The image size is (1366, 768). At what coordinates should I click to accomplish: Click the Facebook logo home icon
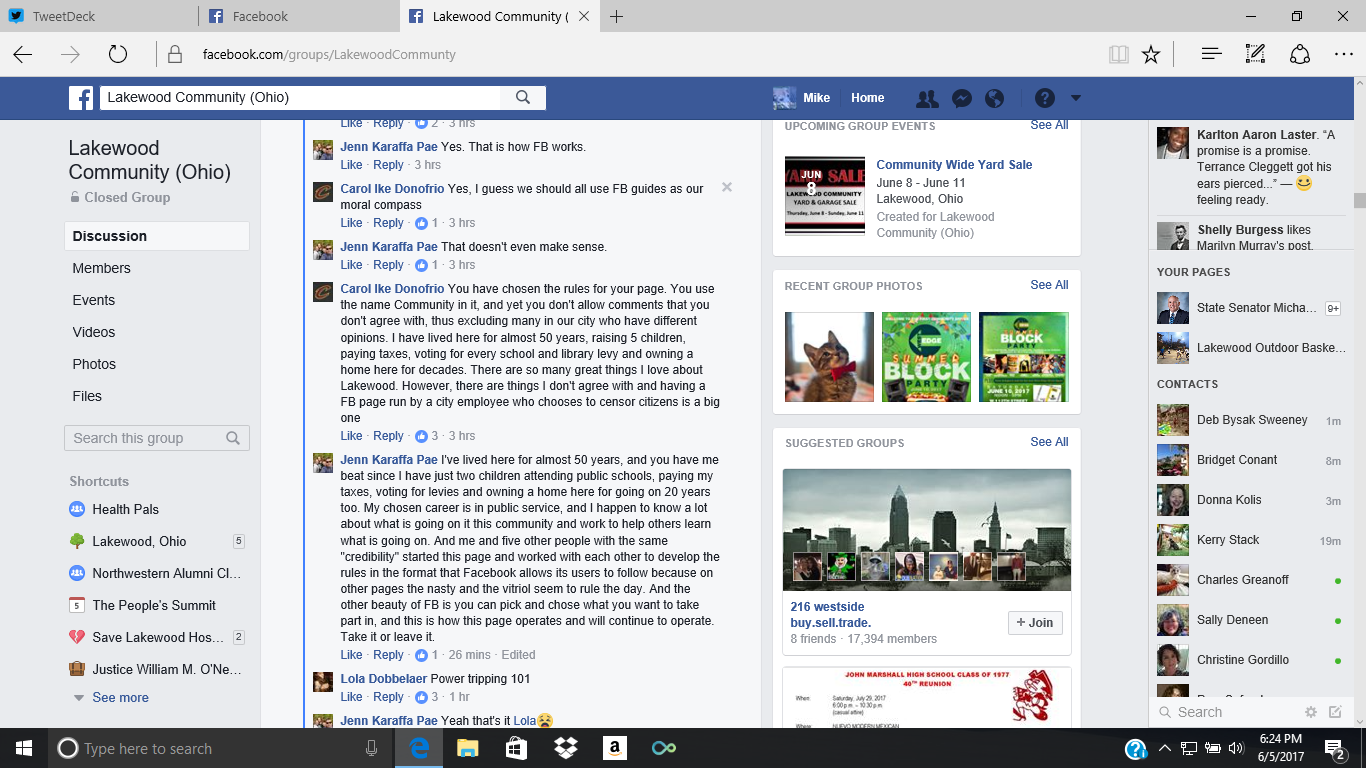(x=81, y=98)
